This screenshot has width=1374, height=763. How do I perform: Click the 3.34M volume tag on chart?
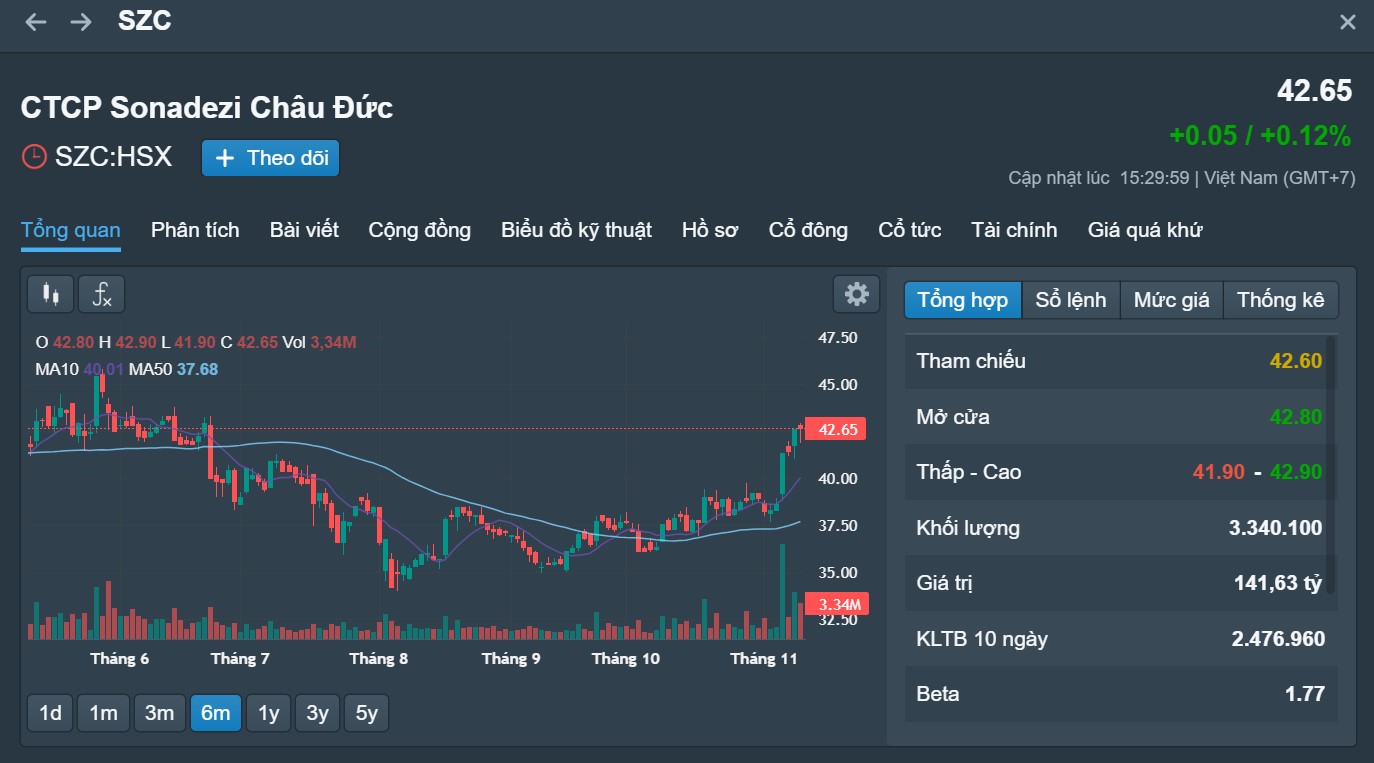click(x=838, y=604)
